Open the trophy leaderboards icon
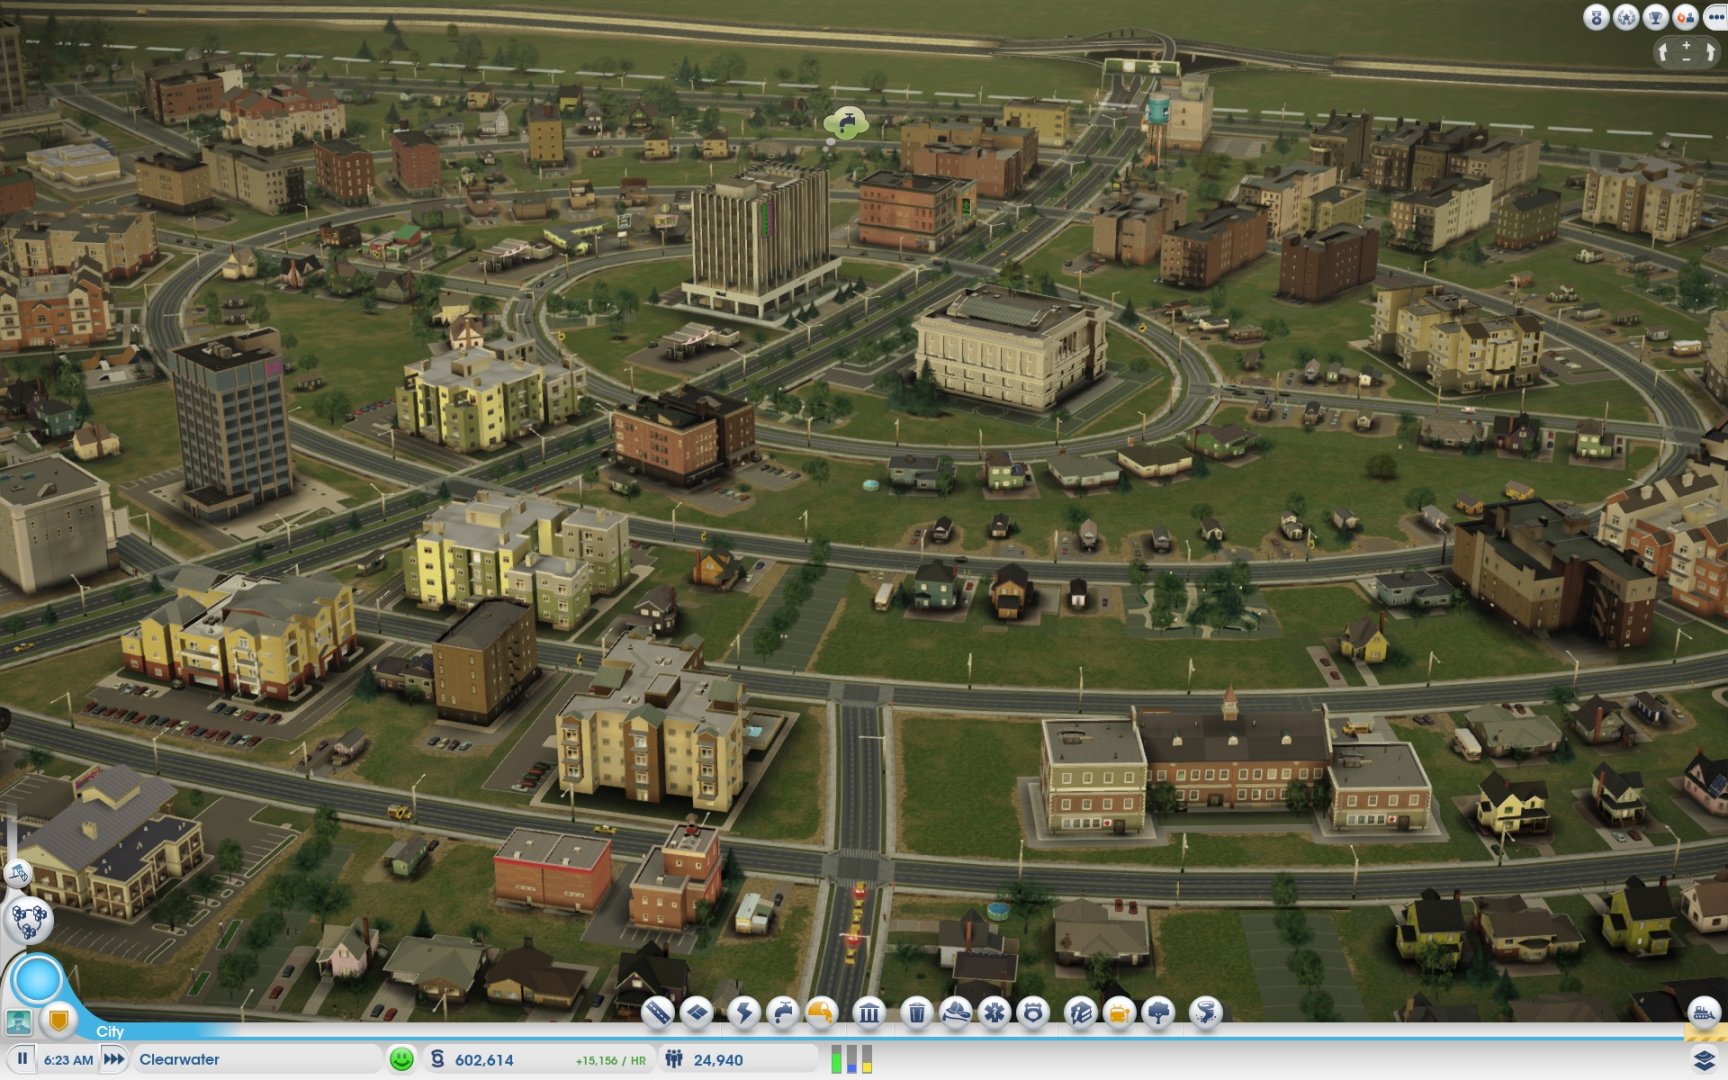Image resolution: width=1728 pixels, height=1080 pixels. [x=1656, y=17]
